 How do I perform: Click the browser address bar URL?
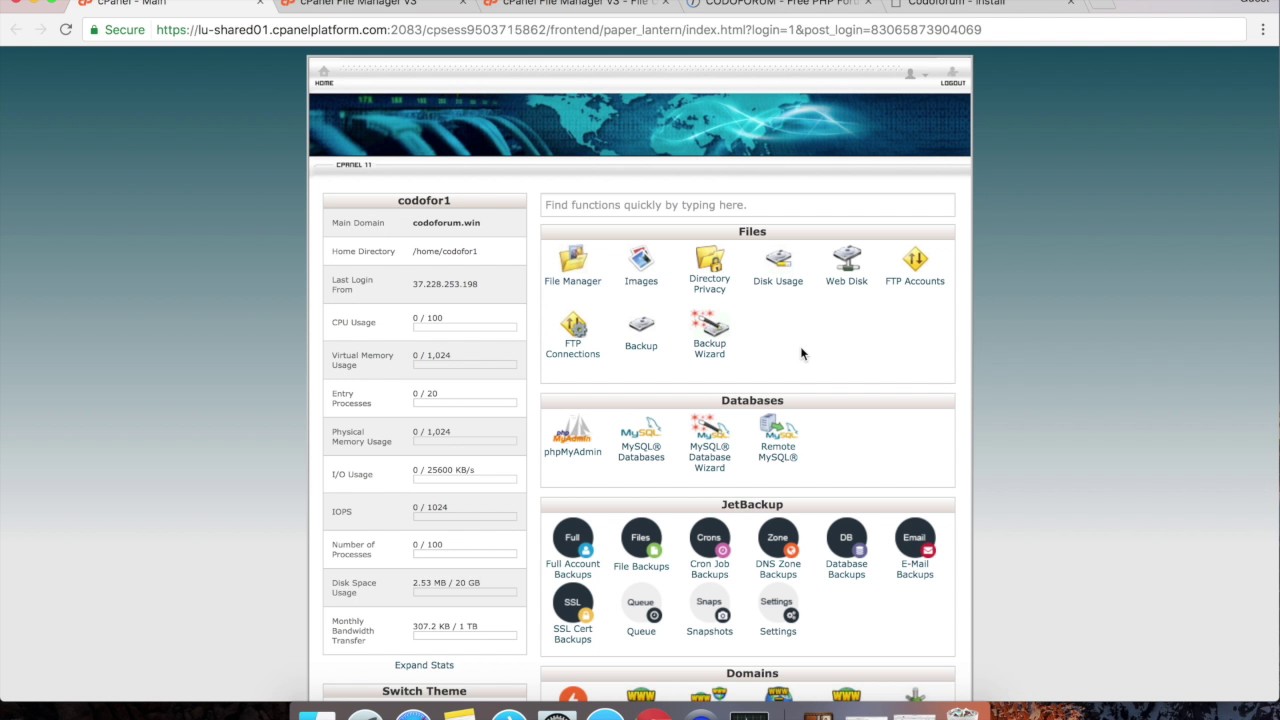[x=569, y=30]
